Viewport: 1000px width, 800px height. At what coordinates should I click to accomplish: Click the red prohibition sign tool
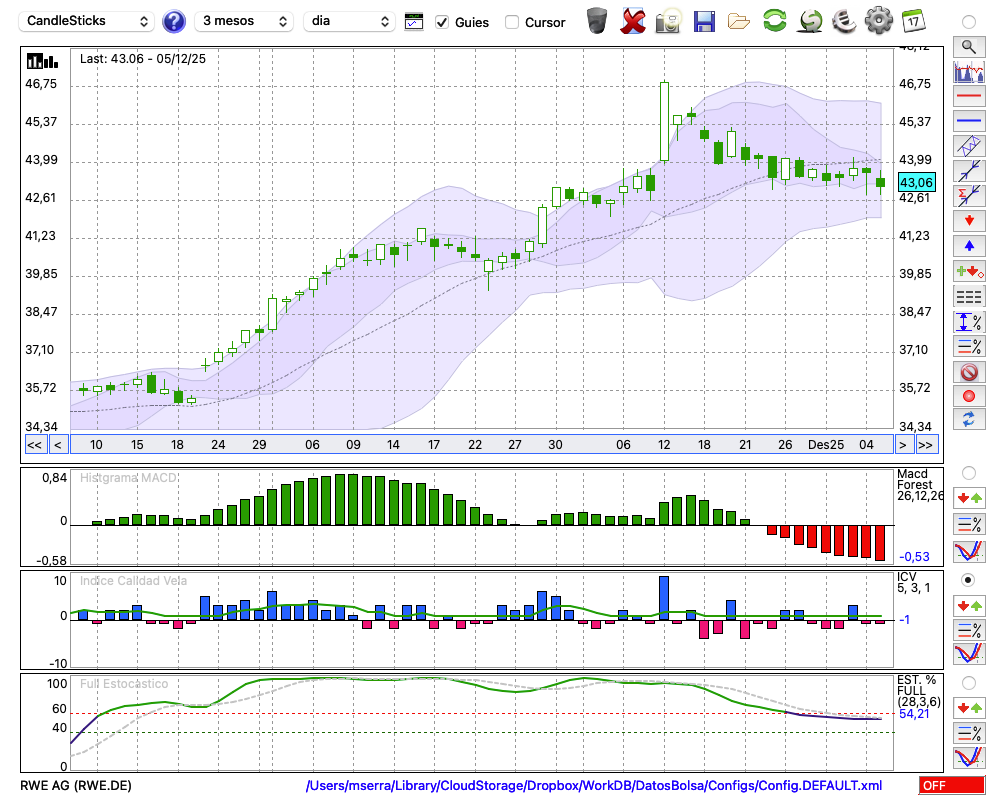968,372
